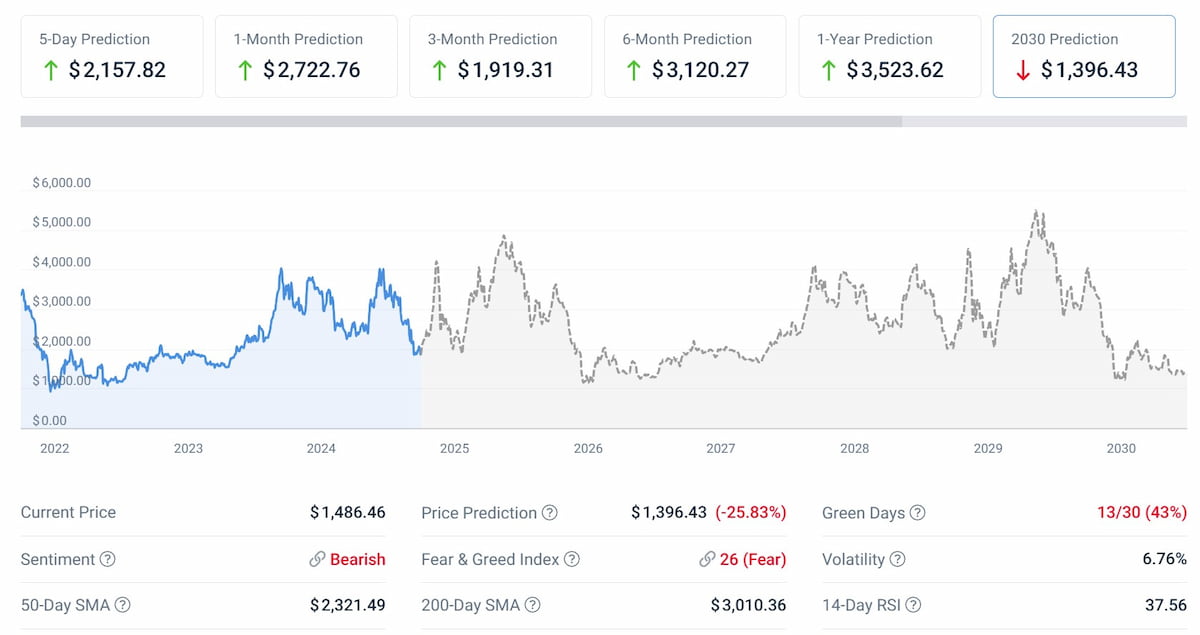This screenshot has height=635, width=1200.
Task: Click the 200-Day SMA help icon
Action: click(x=535, y=605)
